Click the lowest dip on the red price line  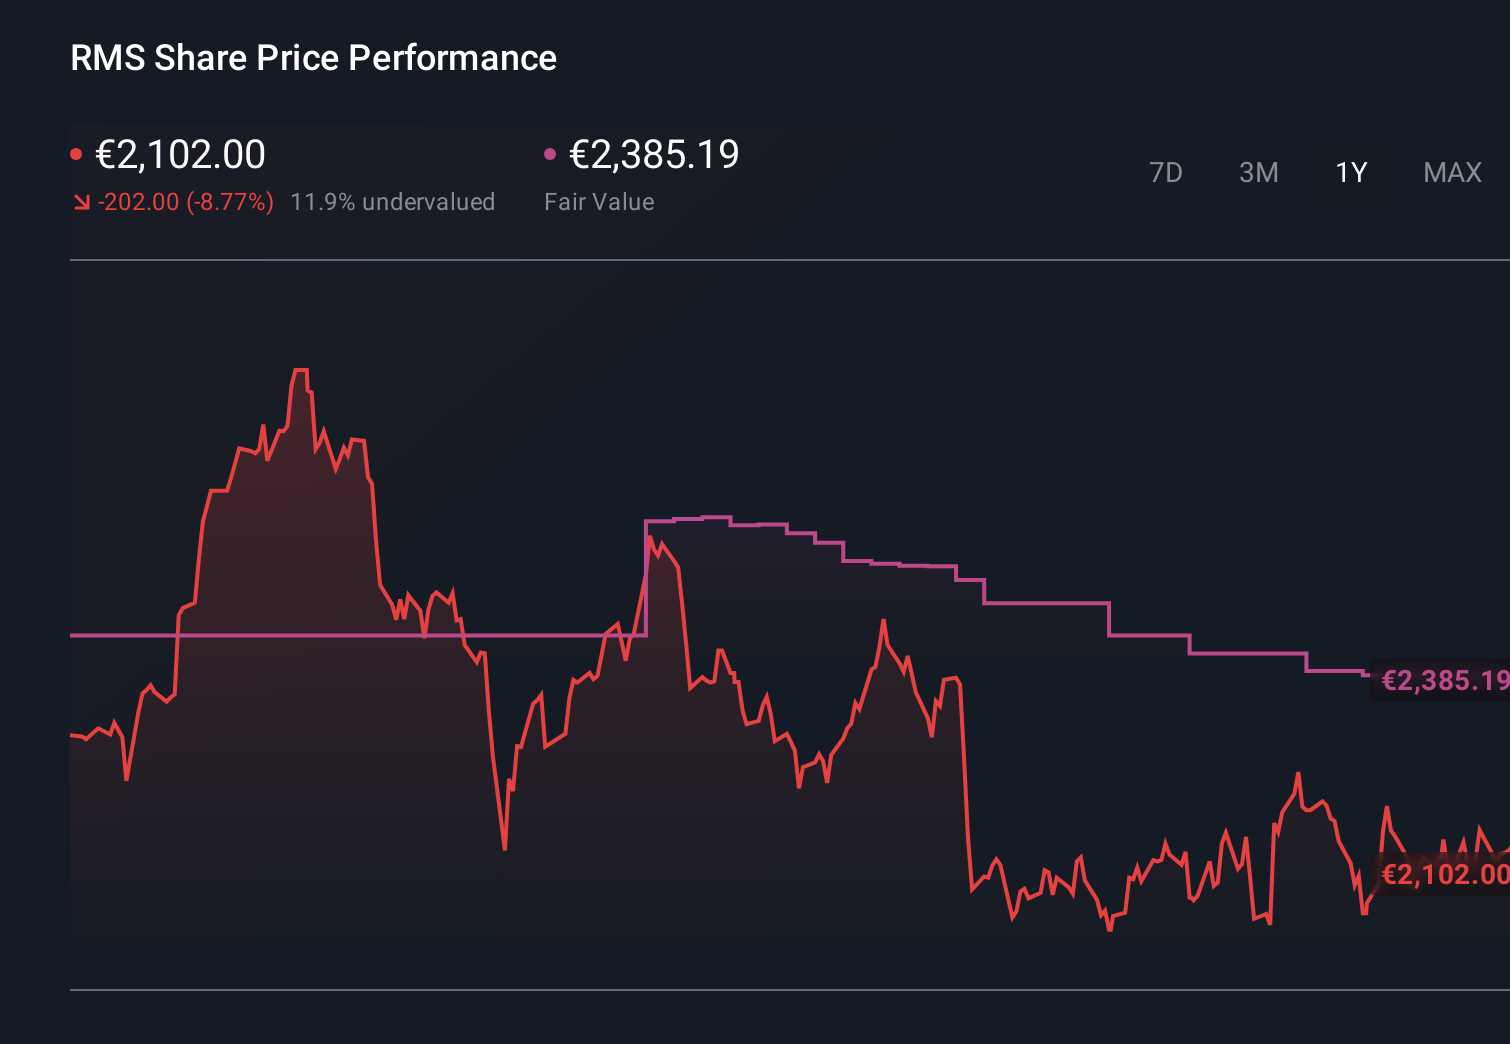click(1110, 930)
